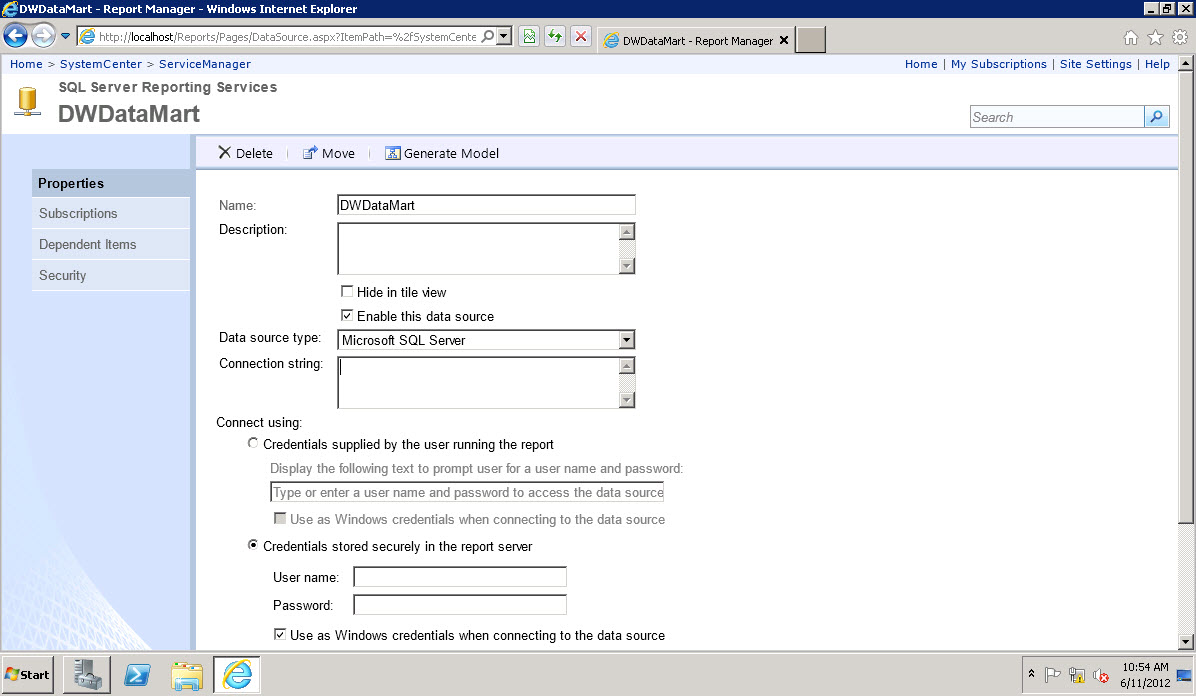1196x696 pixels.
Task: Click Move in the toolbar
Action: click(329, 153)
